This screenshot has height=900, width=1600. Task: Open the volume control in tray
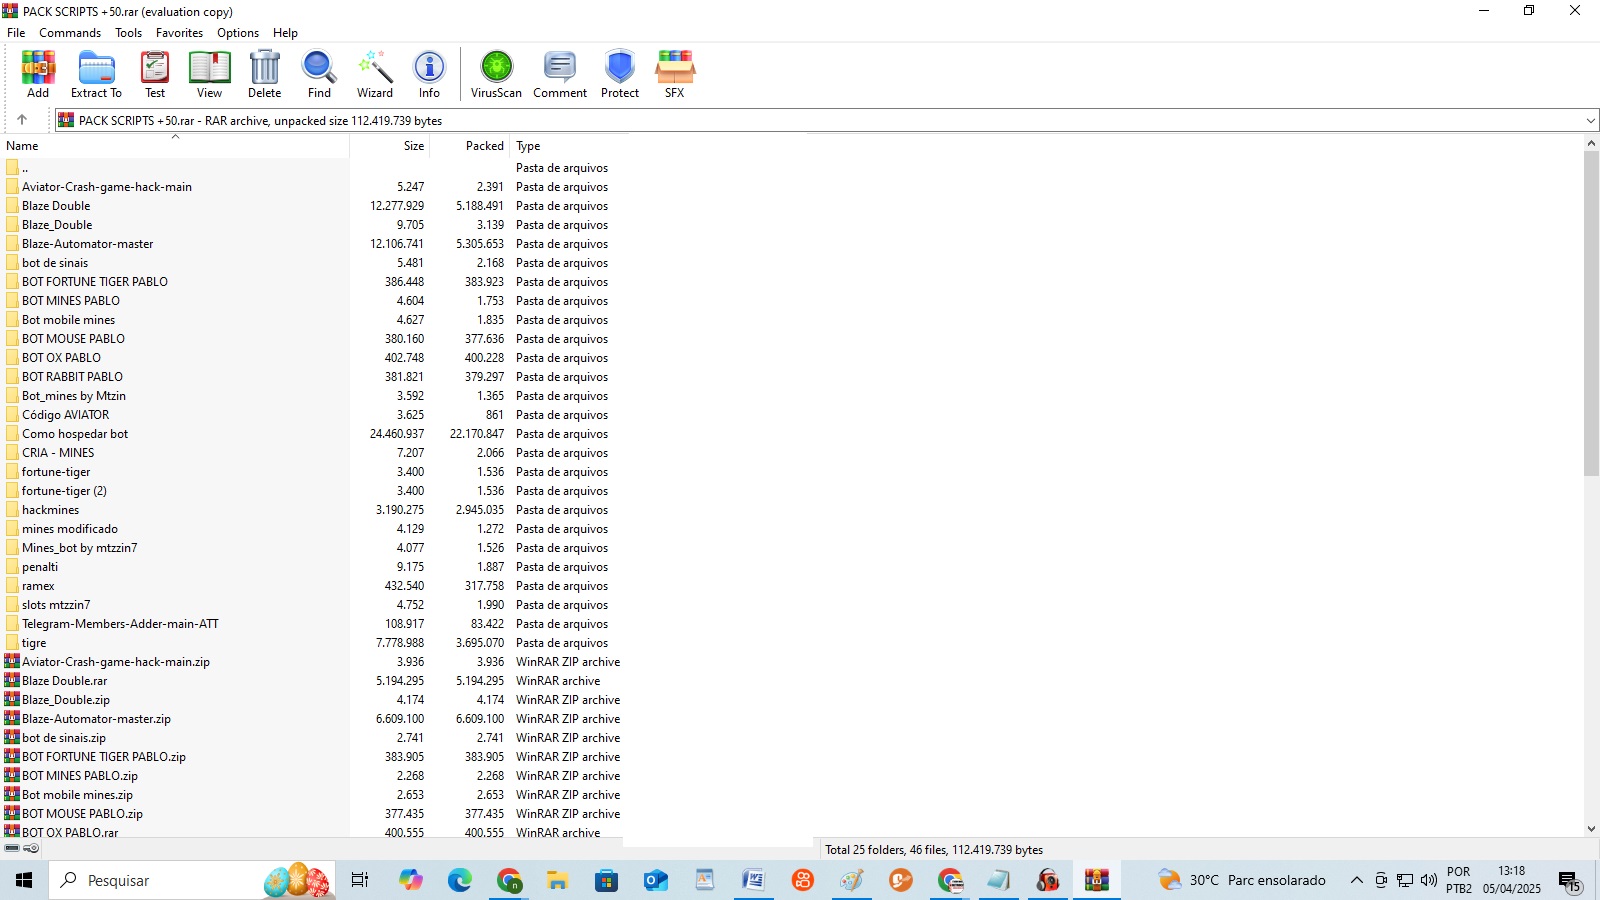coord(1429,880)
